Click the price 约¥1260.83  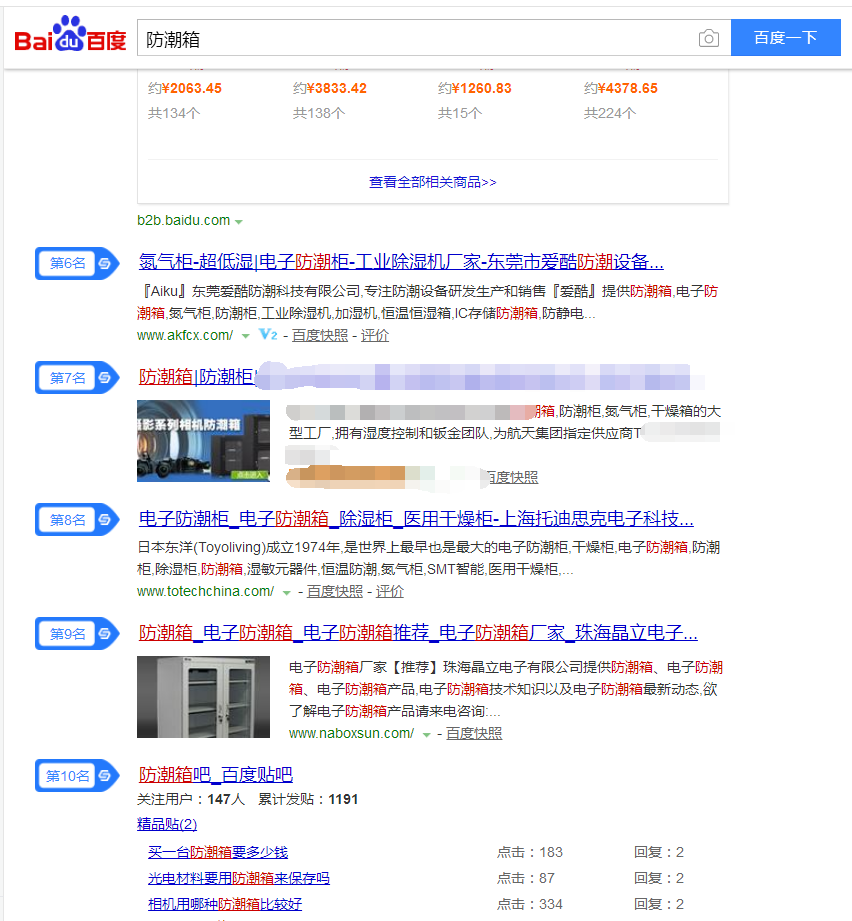click(x=475, y=88)
